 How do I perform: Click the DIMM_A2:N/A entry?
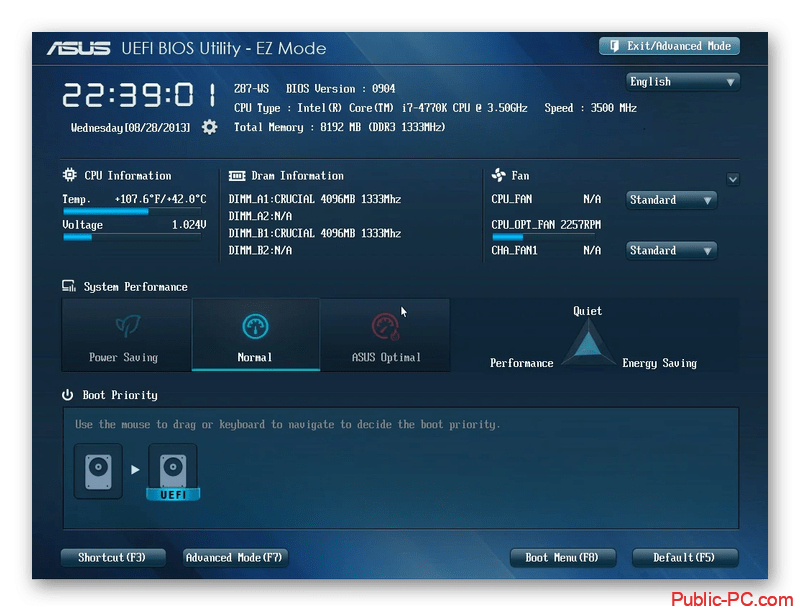pyautogui.click(x=260, y=216)
